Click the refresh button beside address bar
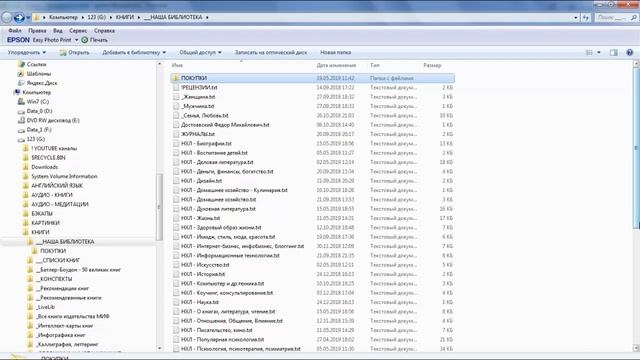The width and height of the screenshot is (640, 360). coord(586,18)
